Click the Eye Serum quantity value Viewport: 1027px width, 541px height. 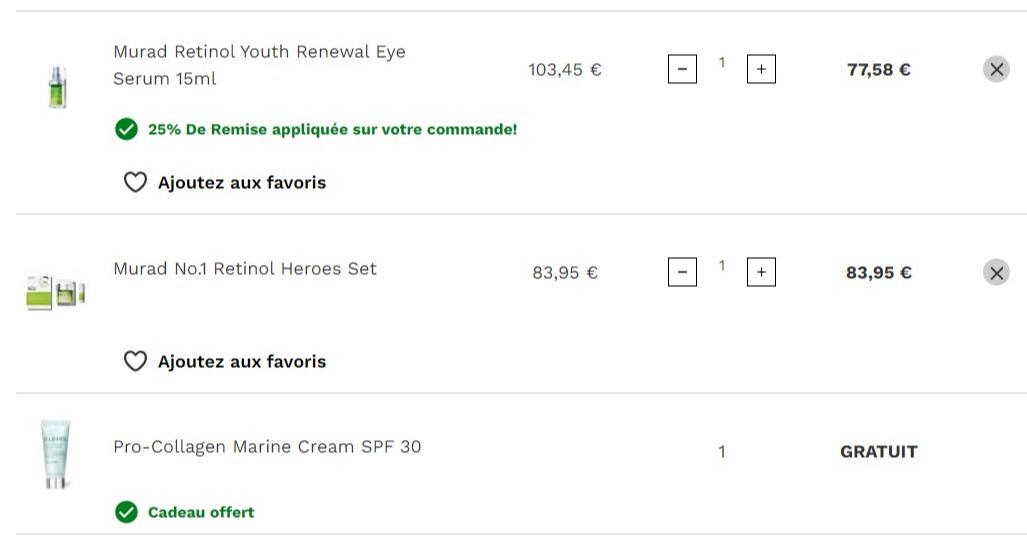[x=722, y=63]
